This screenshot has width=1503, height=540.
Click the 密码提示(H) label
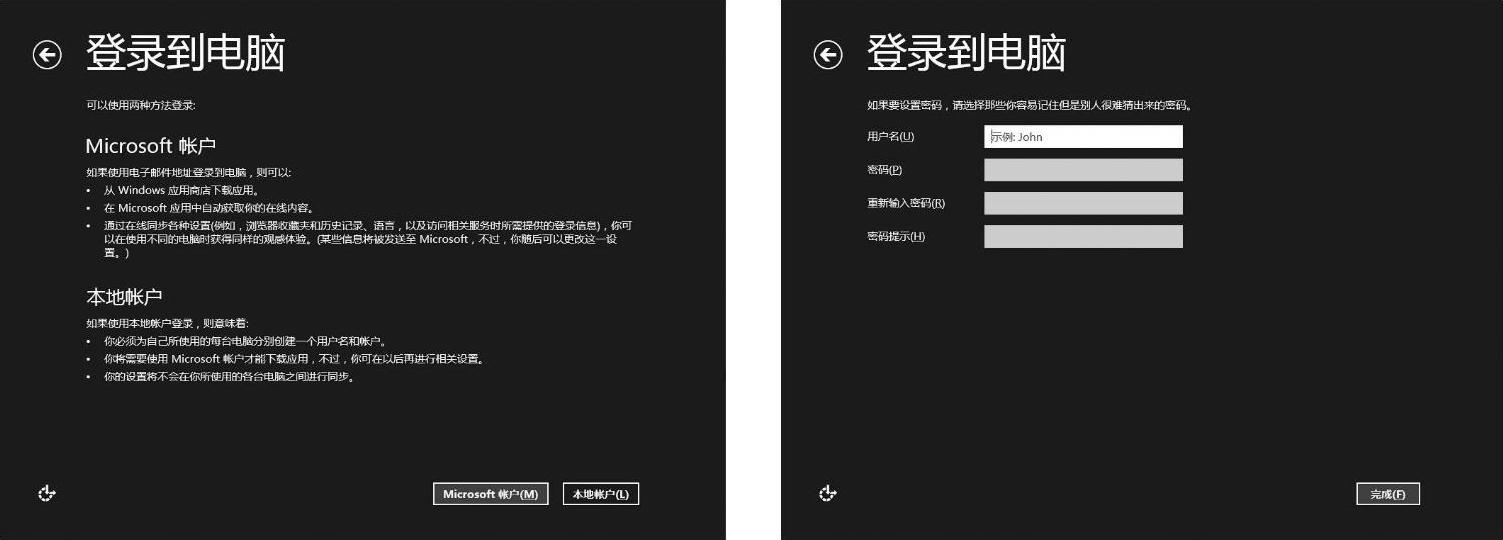point(896,237)
